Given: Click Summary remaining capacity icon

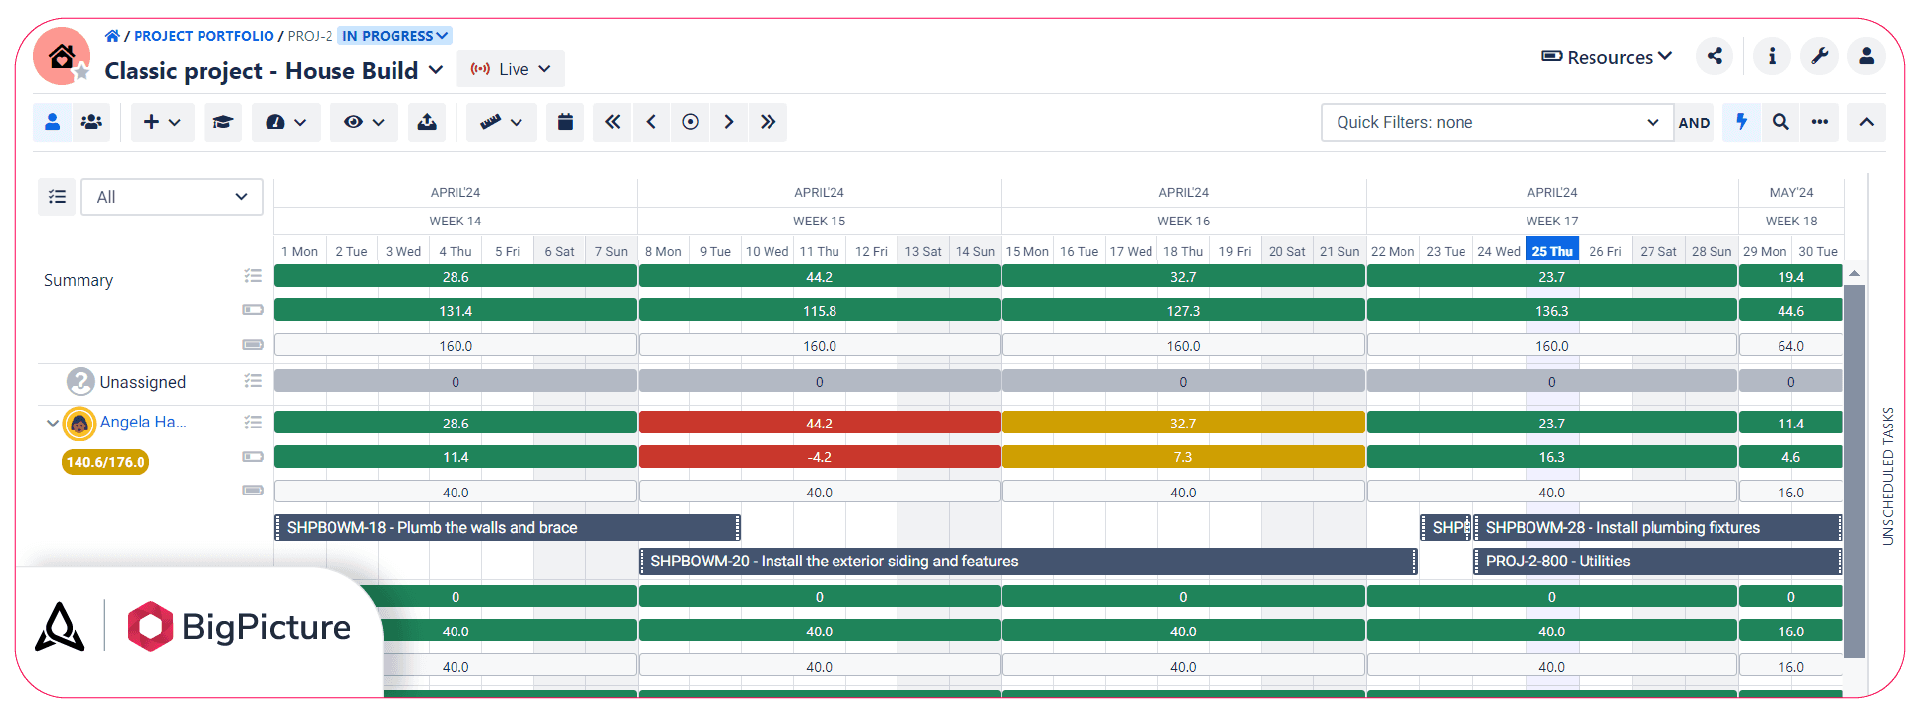Looking at the screenshot, I should [253, 310].
